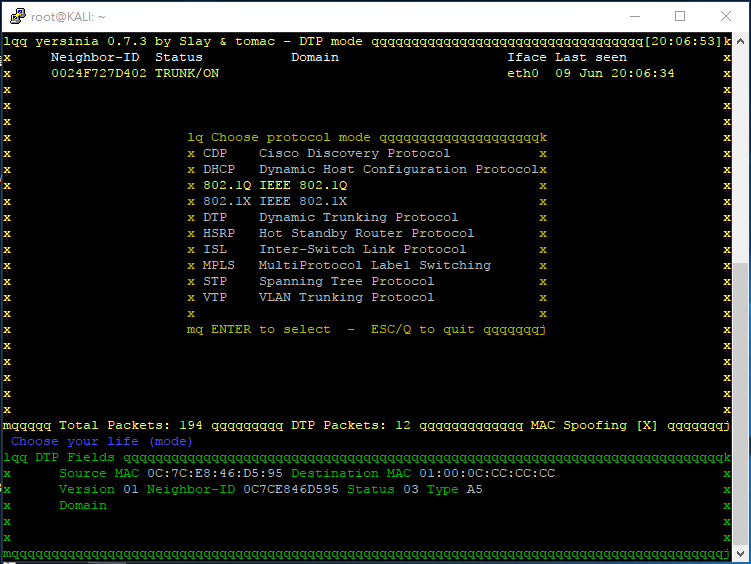Click last seen time 09 Jun 20:06:34
The width and height of the screenshot is (751, 564).
click(x=615, y=74)
